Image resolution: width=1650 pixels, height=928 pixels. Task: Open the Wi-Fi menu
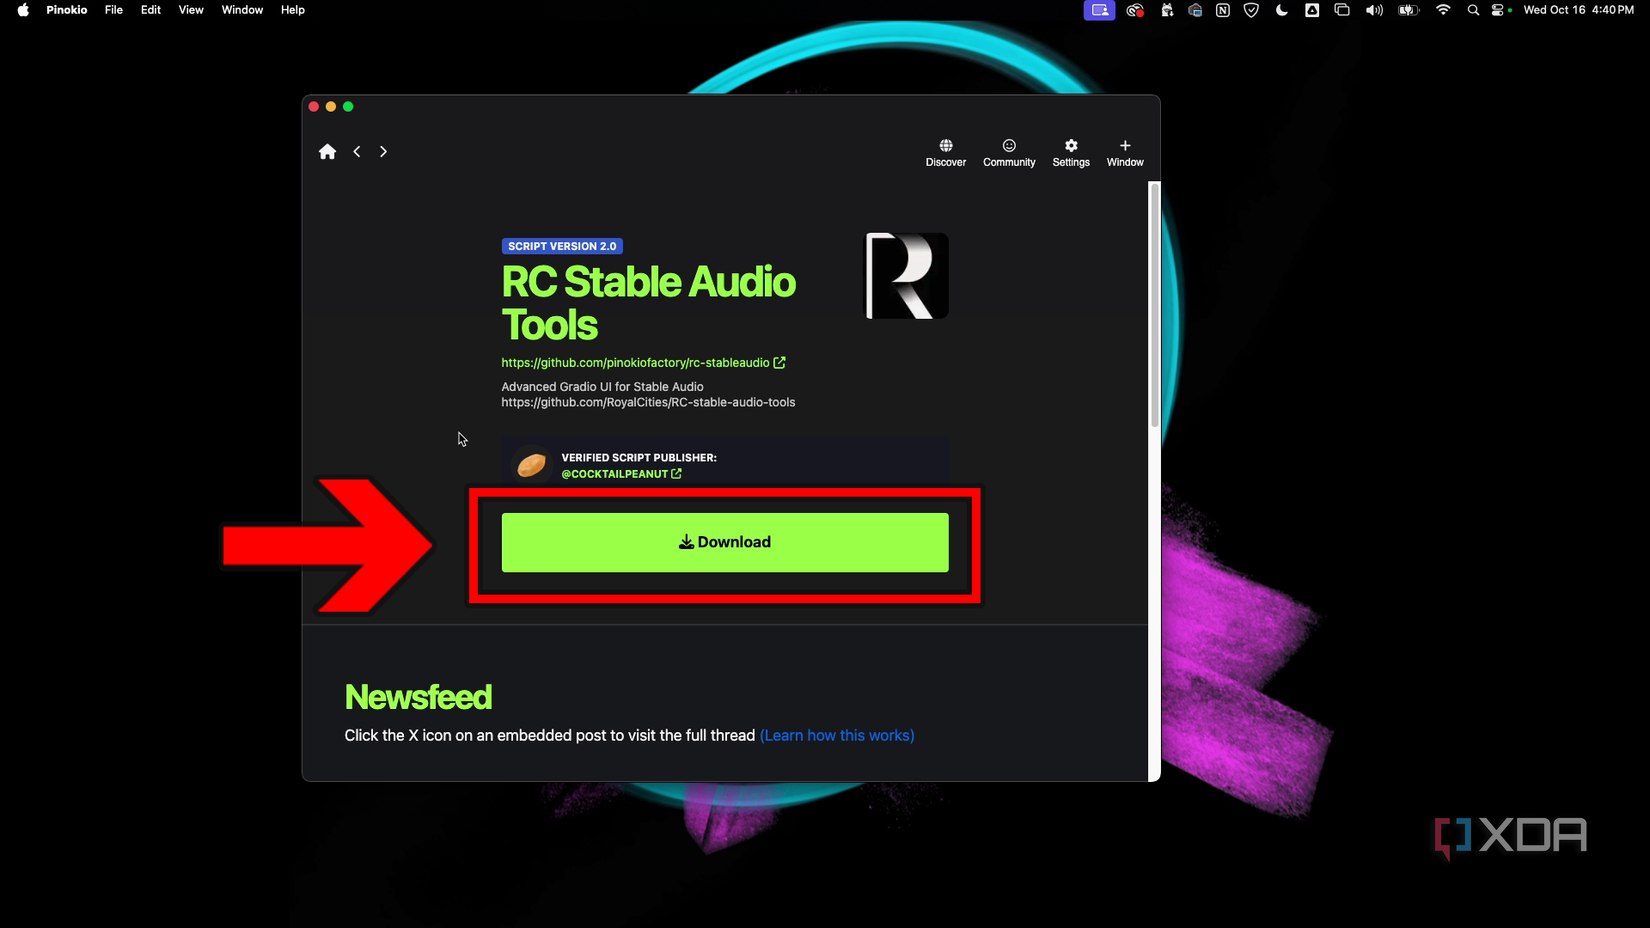[1443, 10]
